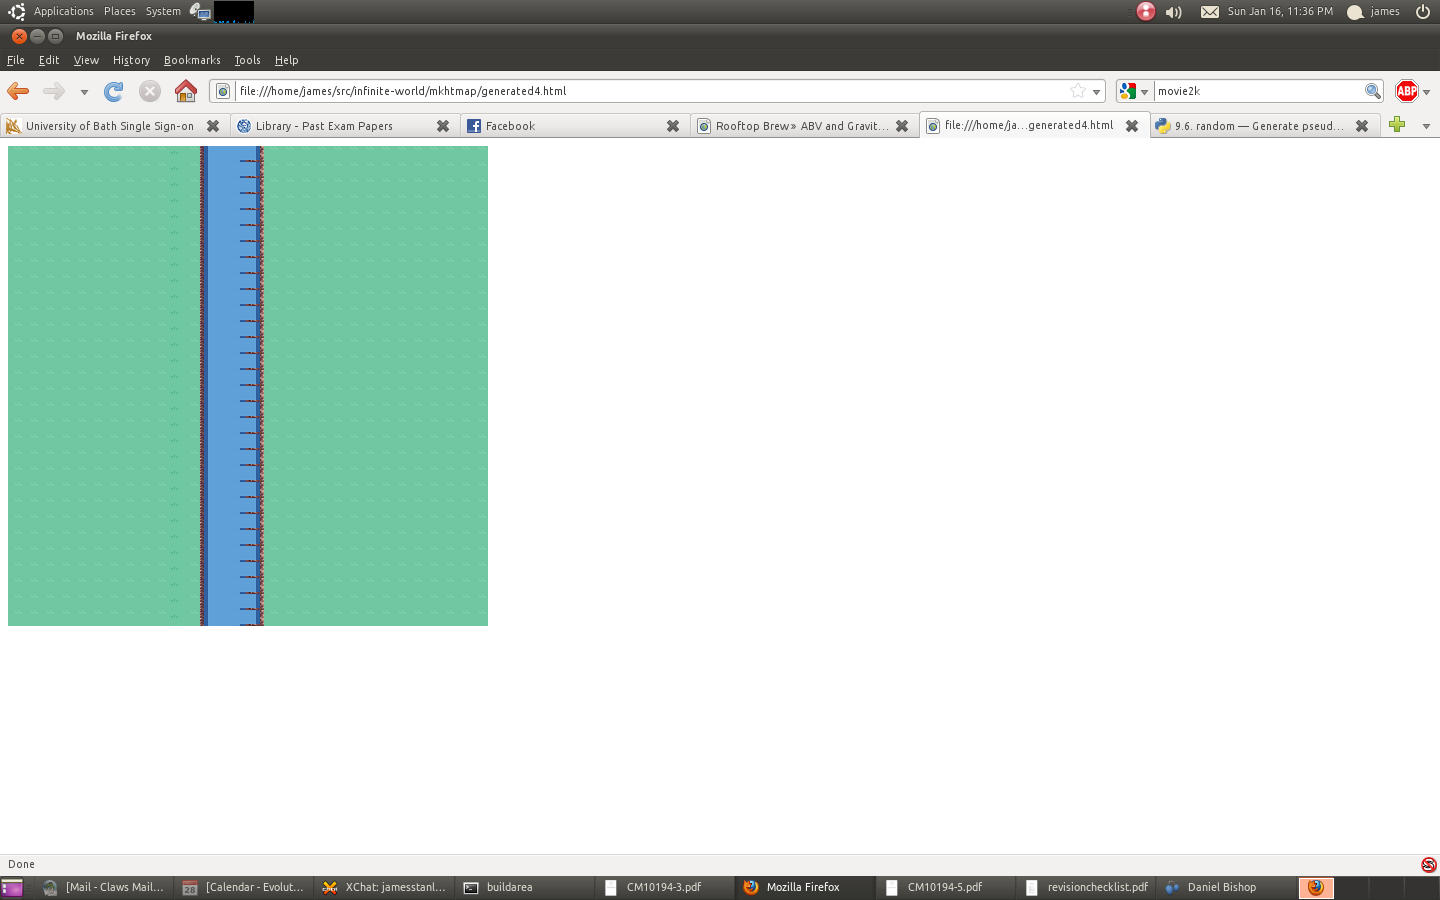Viewport: 1440px width, 900px height.
Task: Open buildarea terminal from the taskbar
Action: [x=509, y=887]
